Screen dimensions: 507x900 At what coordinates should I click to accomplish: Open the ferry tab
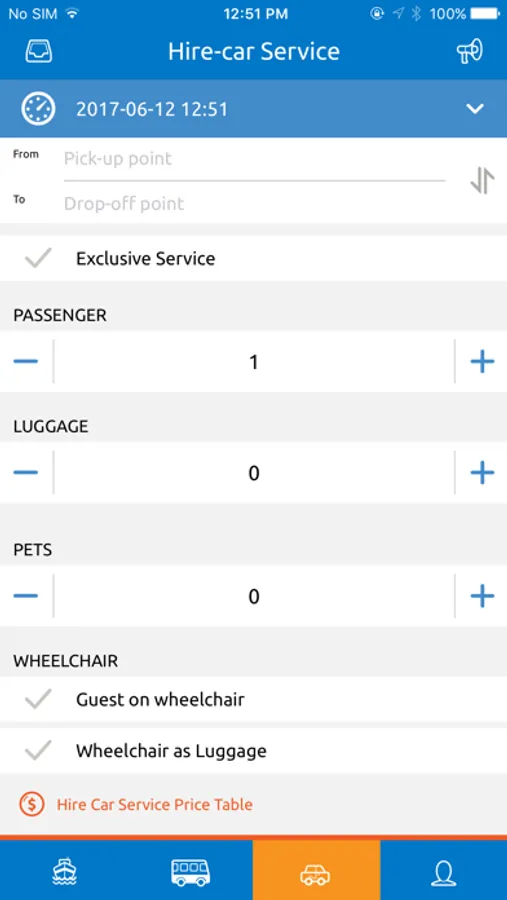[64, 871]
